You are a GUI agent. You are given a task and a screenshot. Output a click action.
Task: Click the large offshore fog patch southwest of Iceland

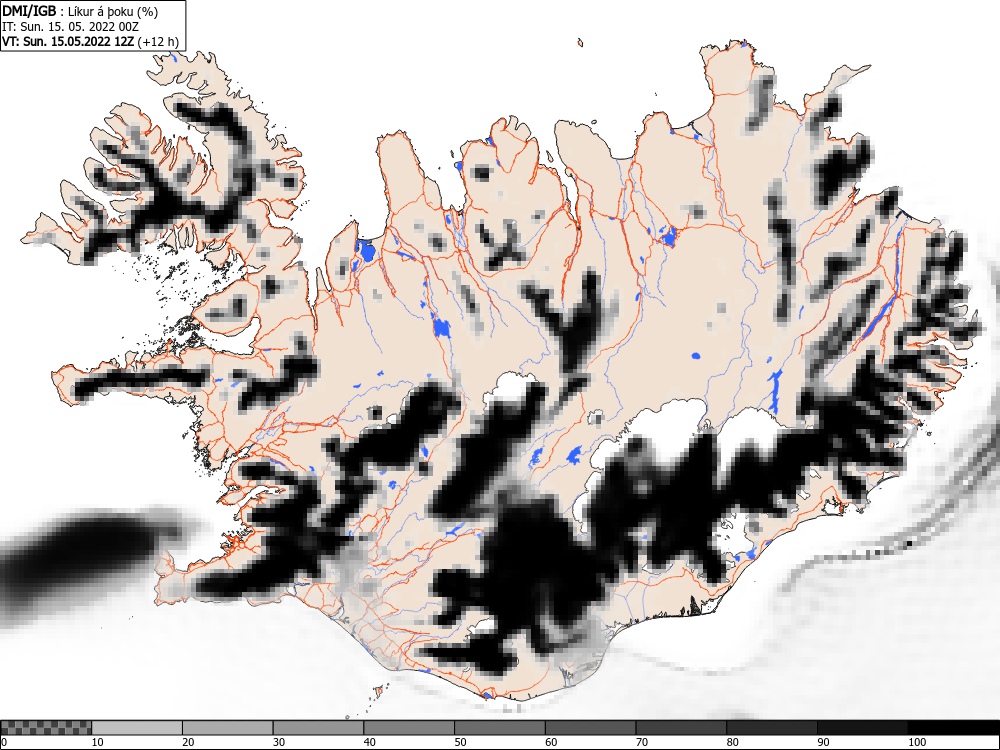83,558
